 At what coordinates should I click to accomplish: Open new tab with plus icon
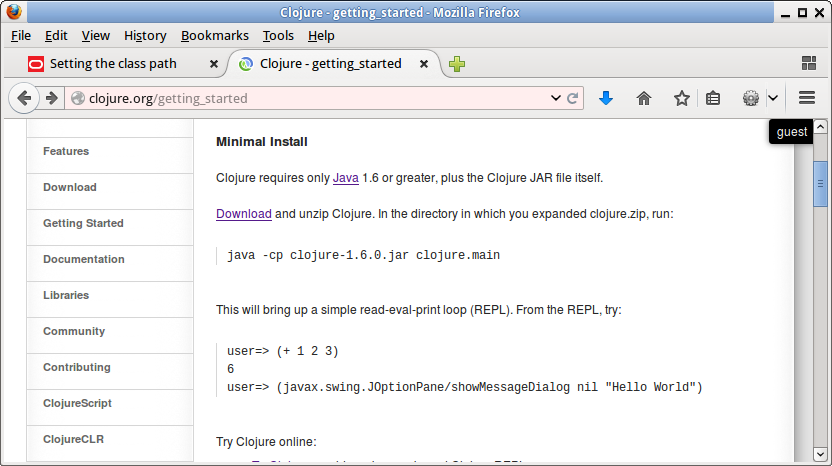coord(457,64)
